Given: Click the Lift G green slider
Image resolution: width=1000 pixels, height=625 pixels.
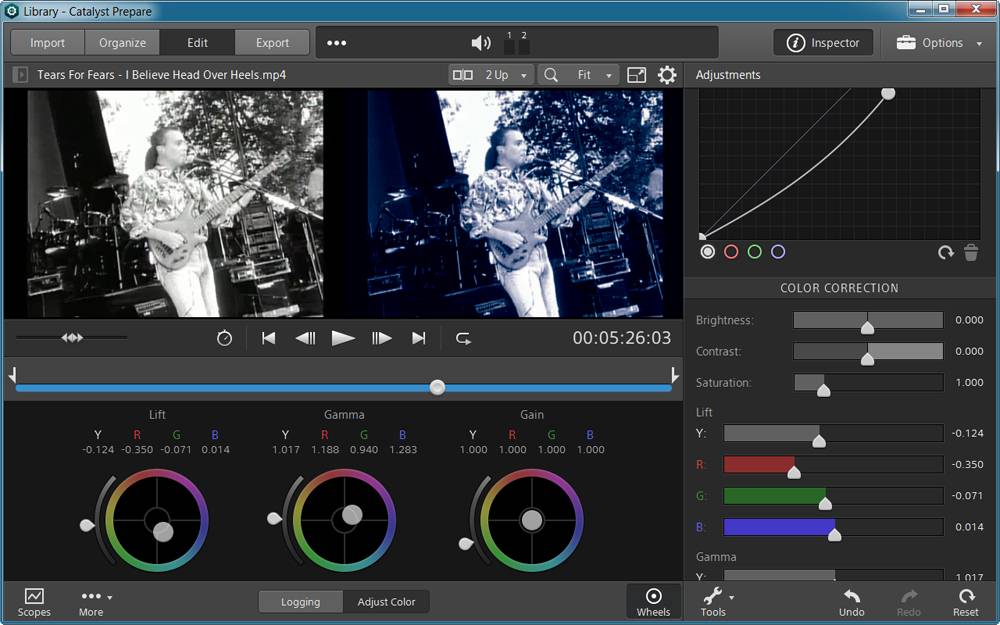Looking at the screenshot, I should [x=833, y=496].
